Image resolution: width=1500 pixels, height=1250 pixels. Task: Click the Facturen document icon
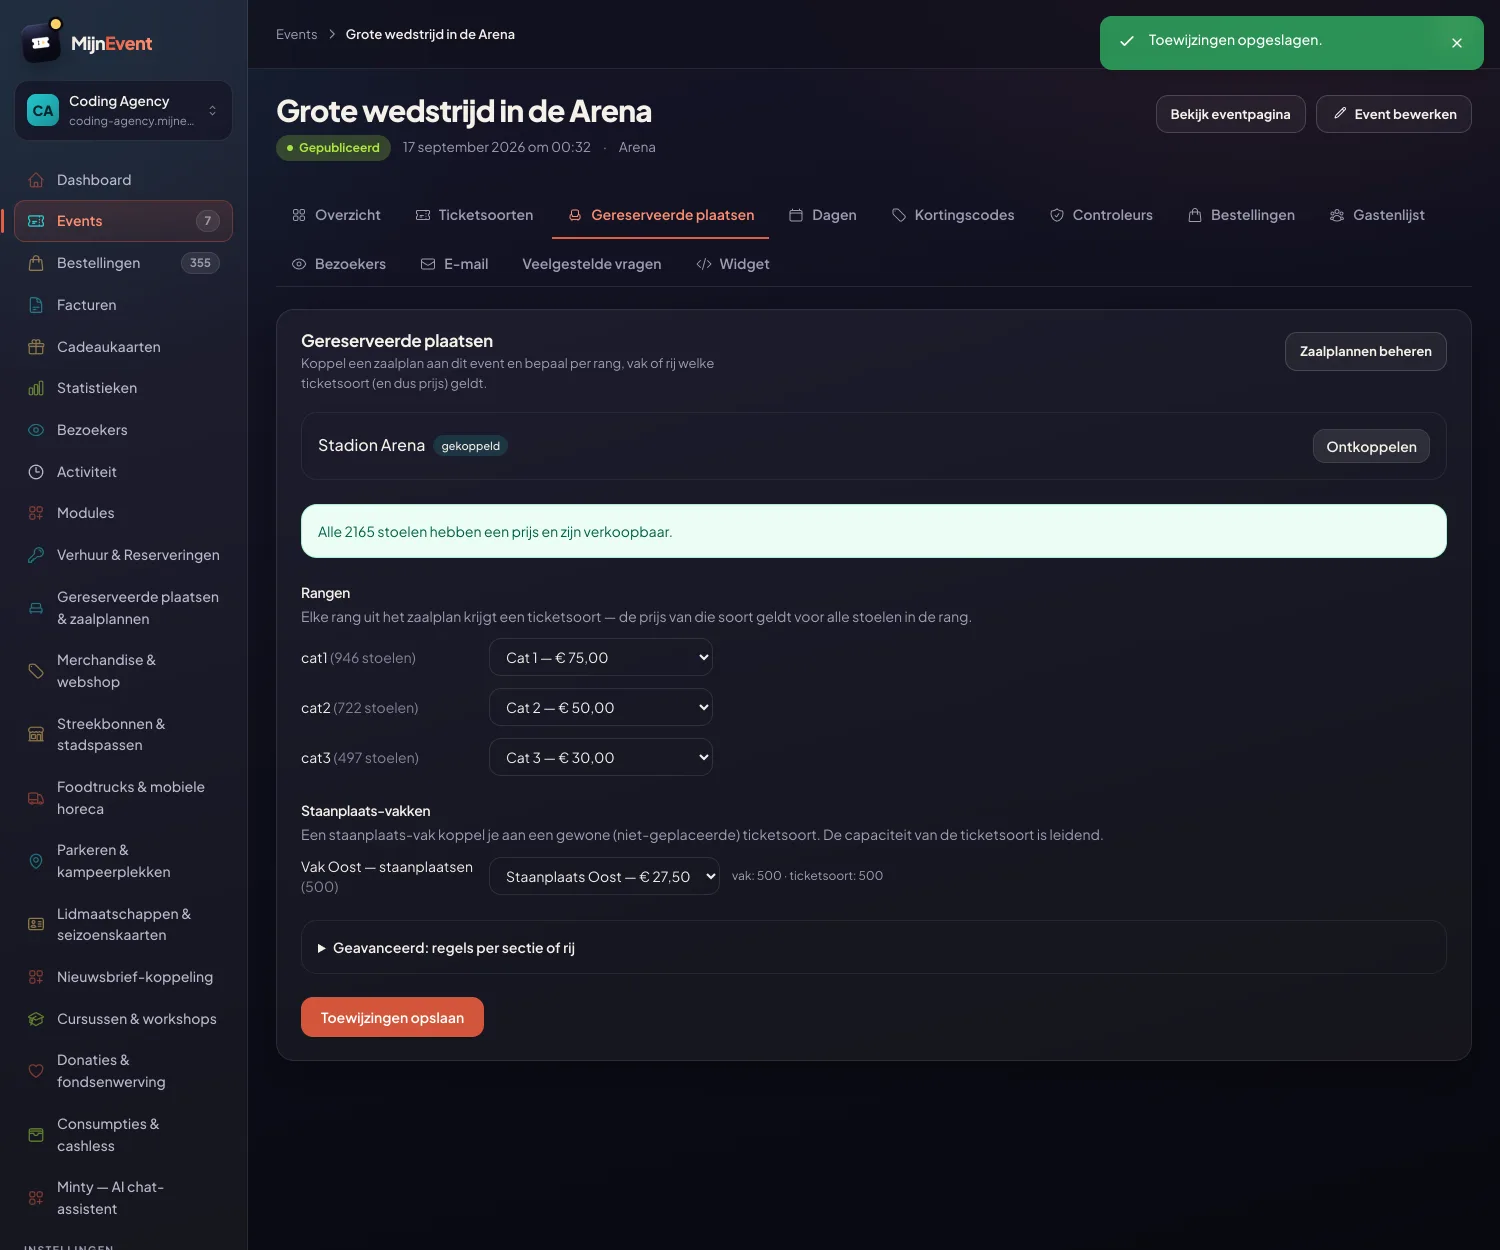(36, 305)
